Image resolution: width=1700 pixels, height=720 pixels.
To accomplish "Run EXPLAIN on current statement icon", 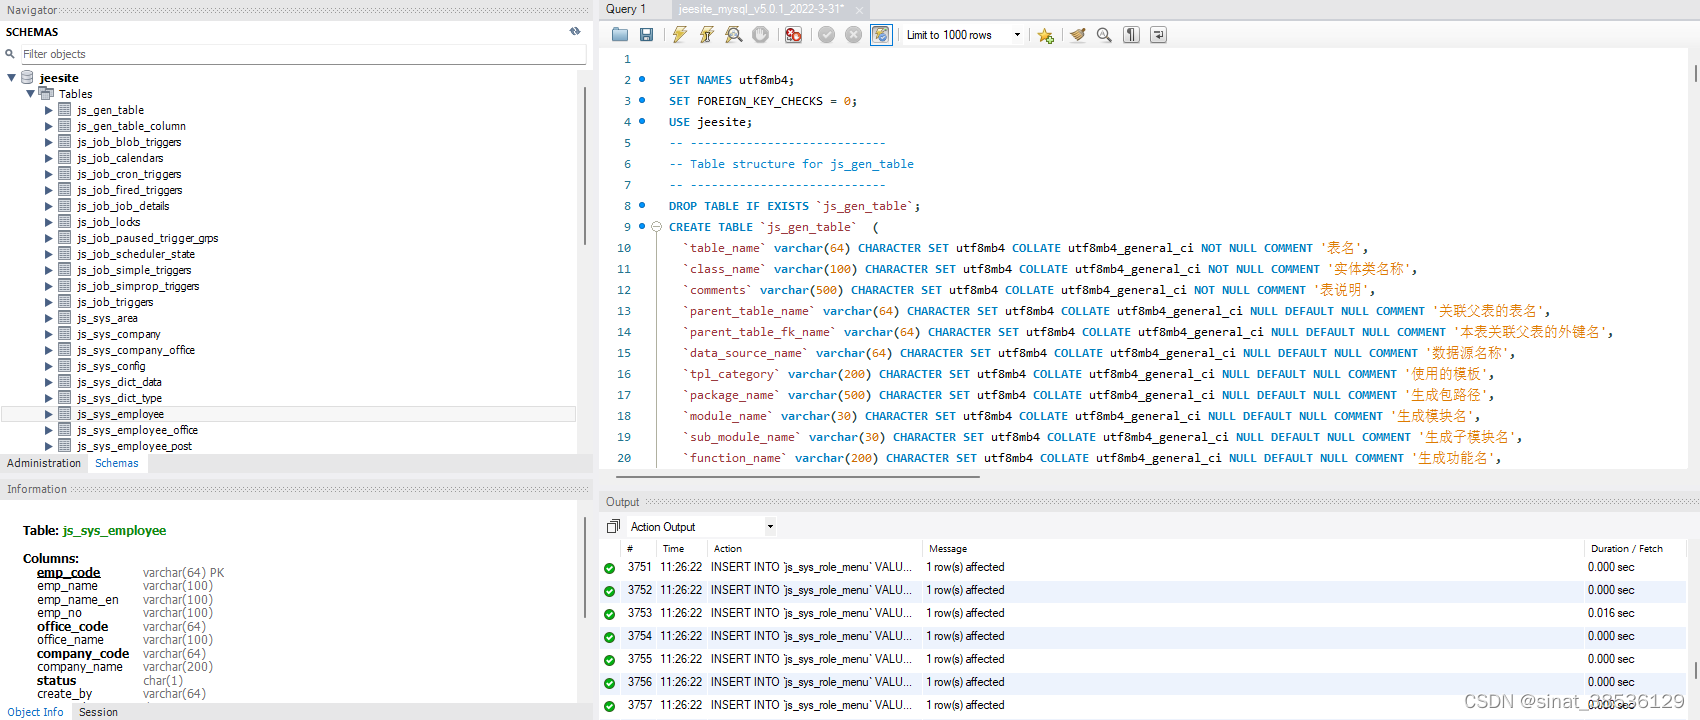I will pos(734,35).
